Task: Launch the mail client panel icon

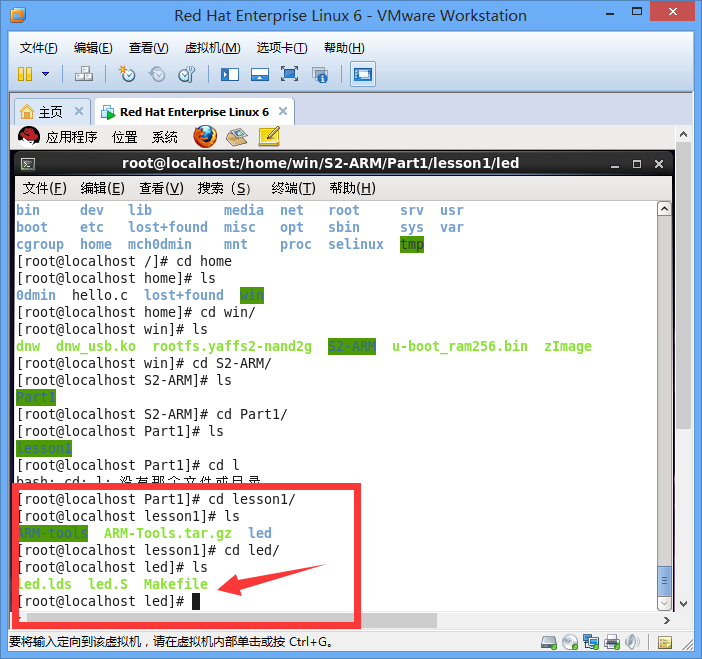Action: (x=237, y=137)
